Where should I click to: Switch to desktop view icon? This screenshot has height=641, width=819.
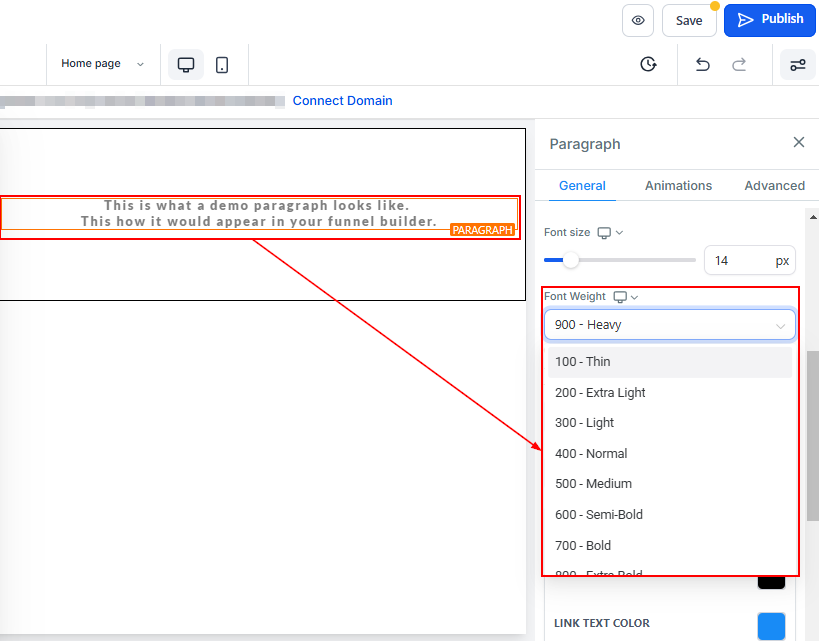coord(185,64)
